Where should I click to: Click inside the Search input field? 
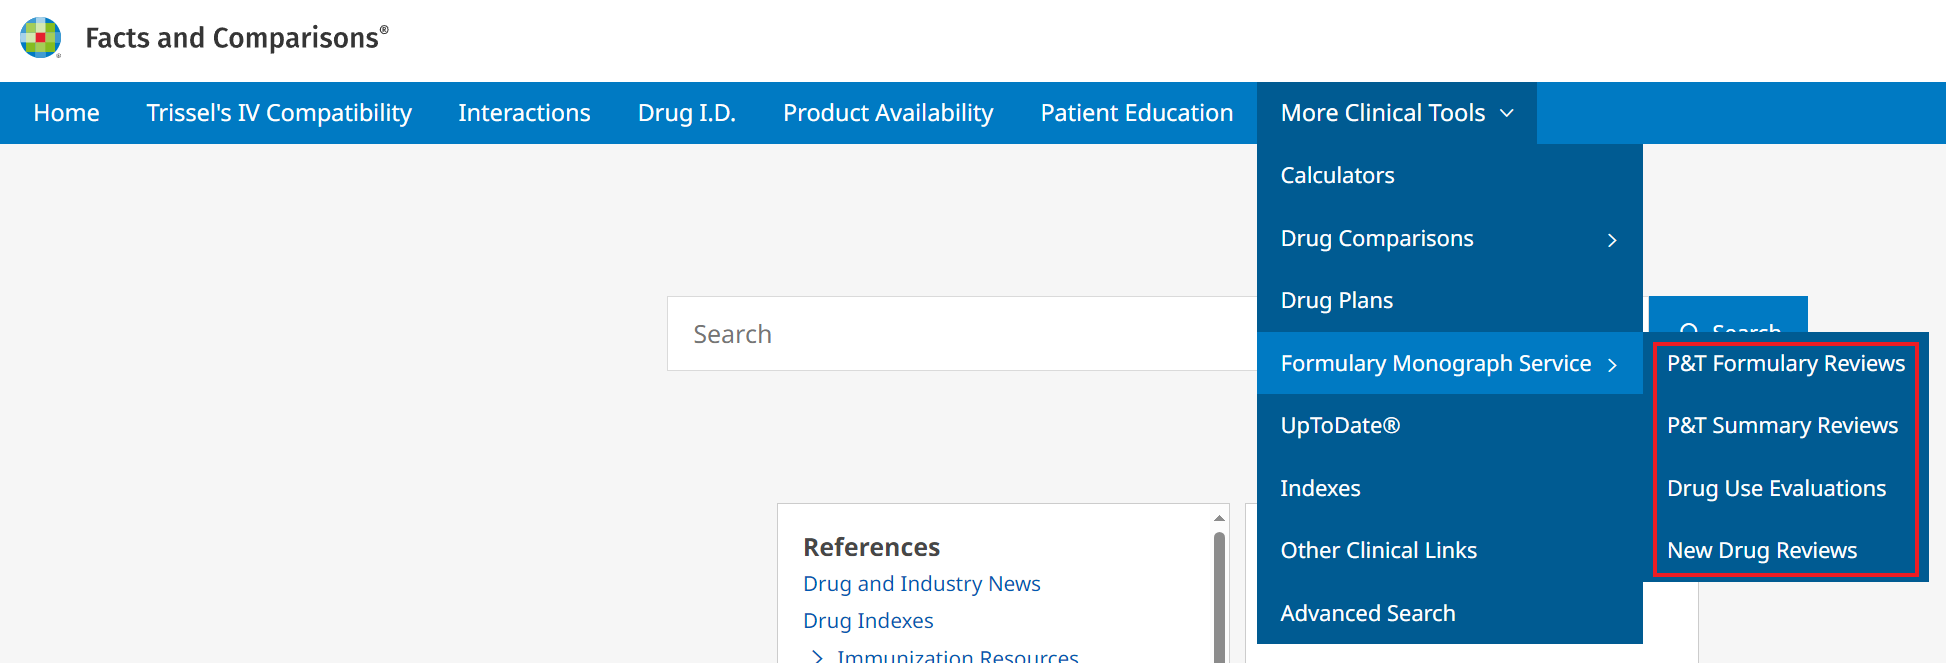coord(960,334)
